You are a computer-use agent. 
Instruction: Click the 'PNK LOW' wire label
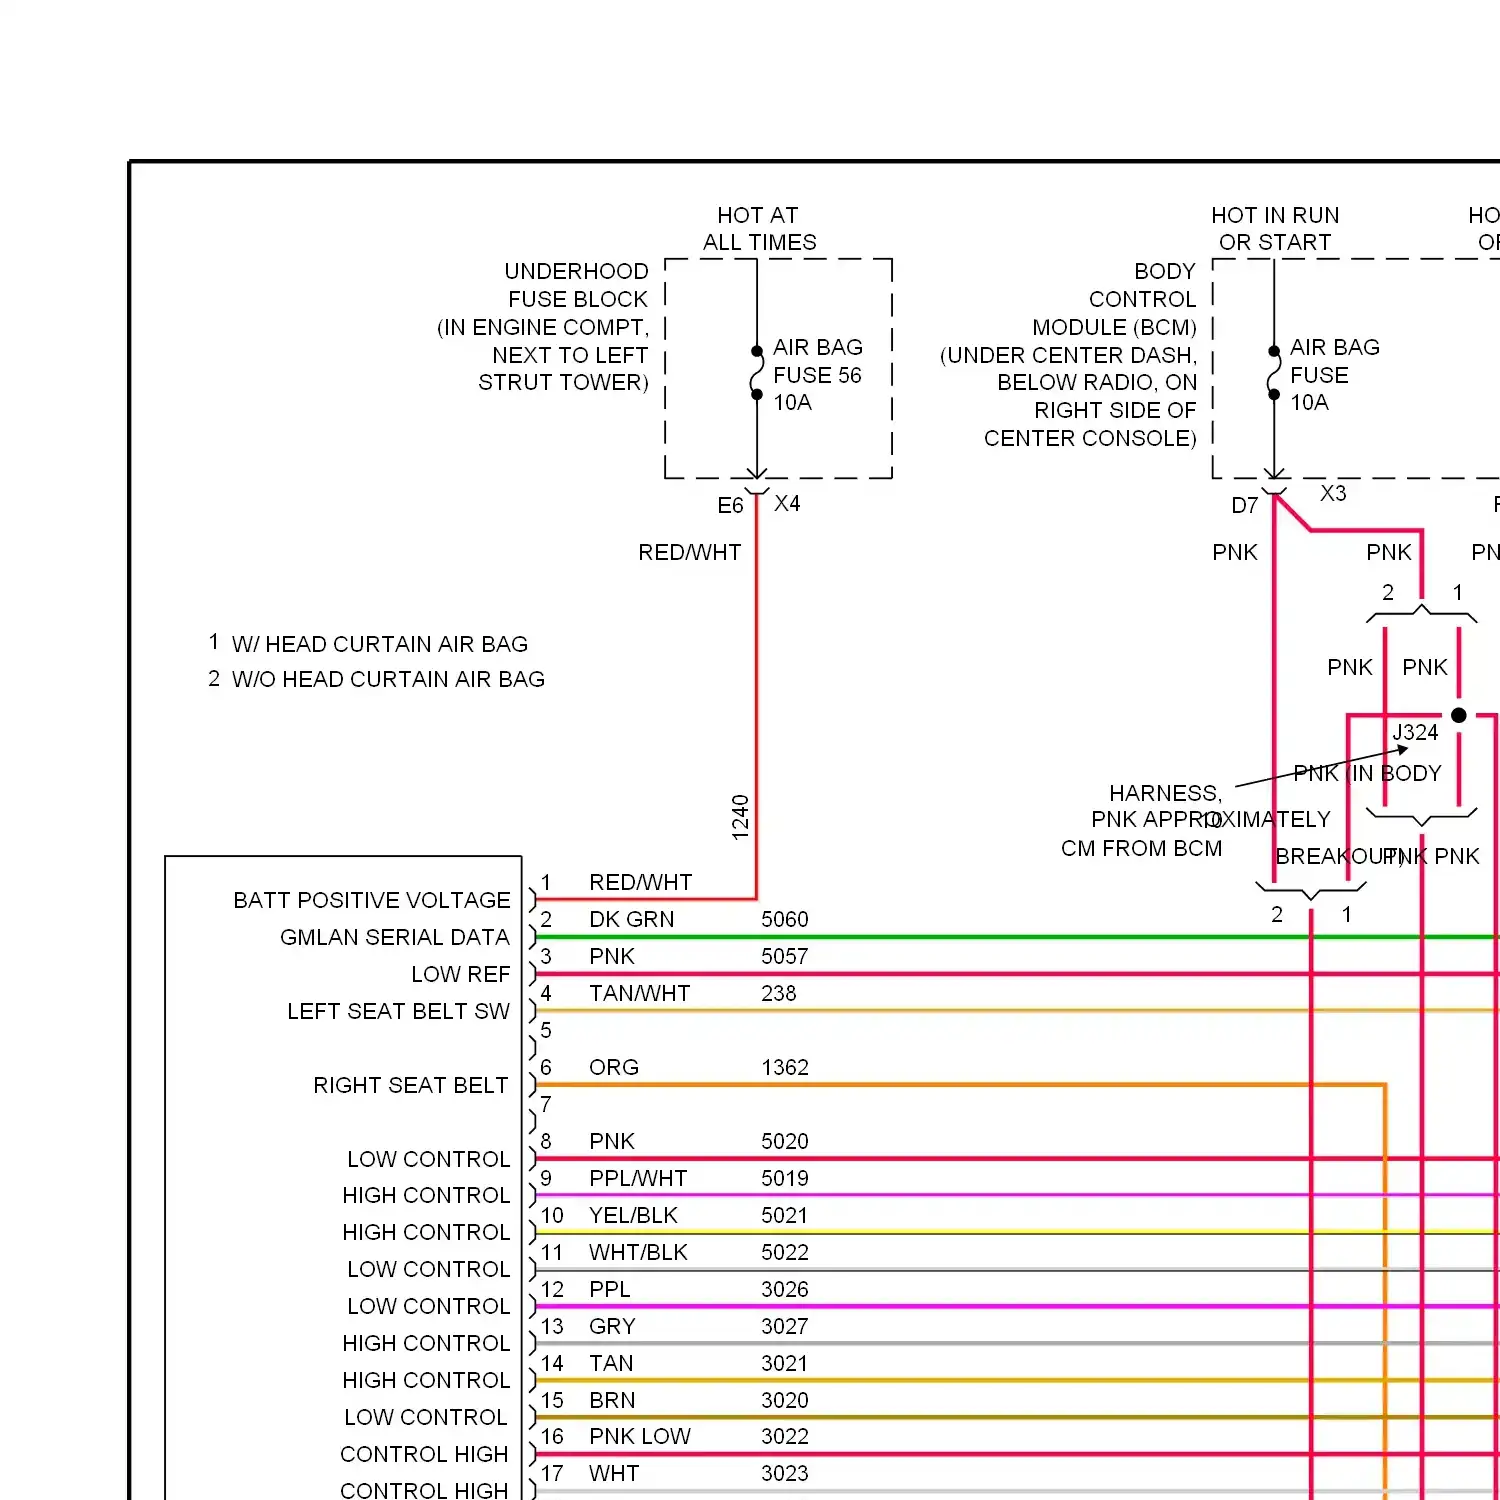(x=640, y=1437)
